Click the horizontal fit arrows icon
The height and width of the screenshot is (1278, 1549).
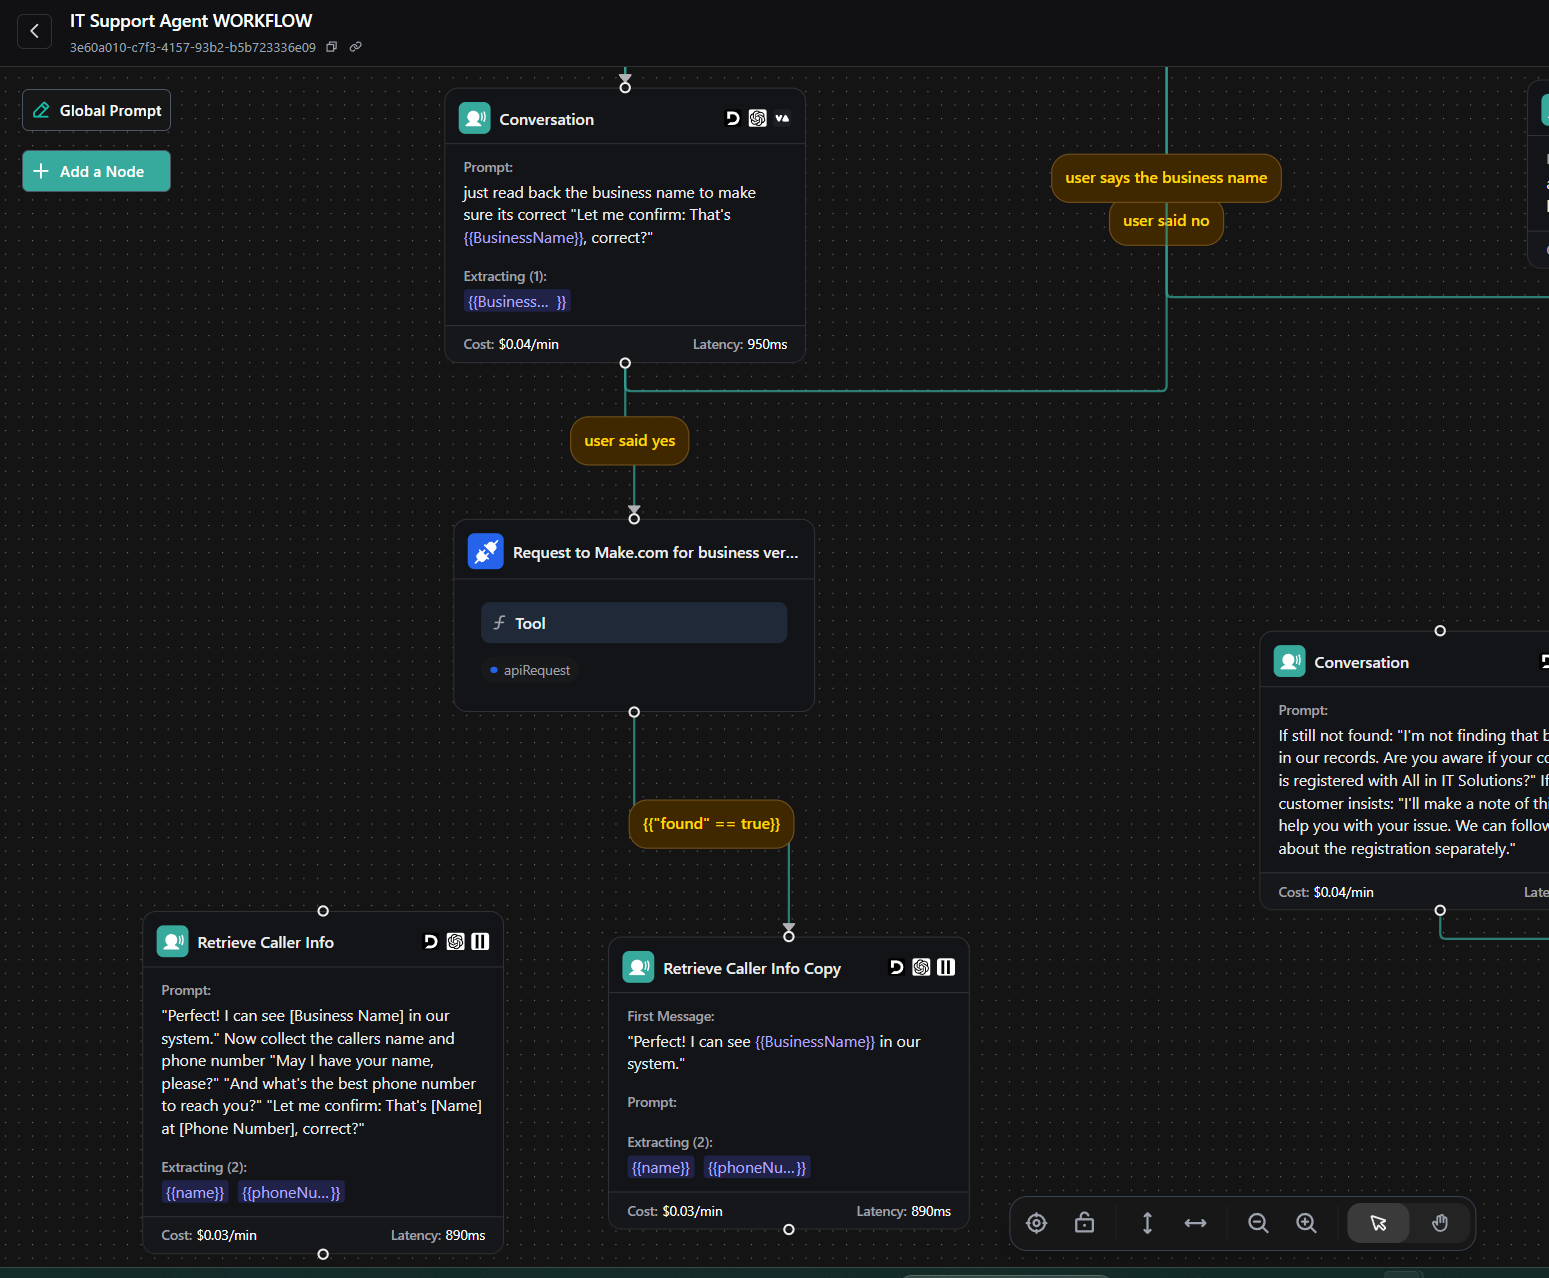pyautogui.click(x=1195, y=1223)
